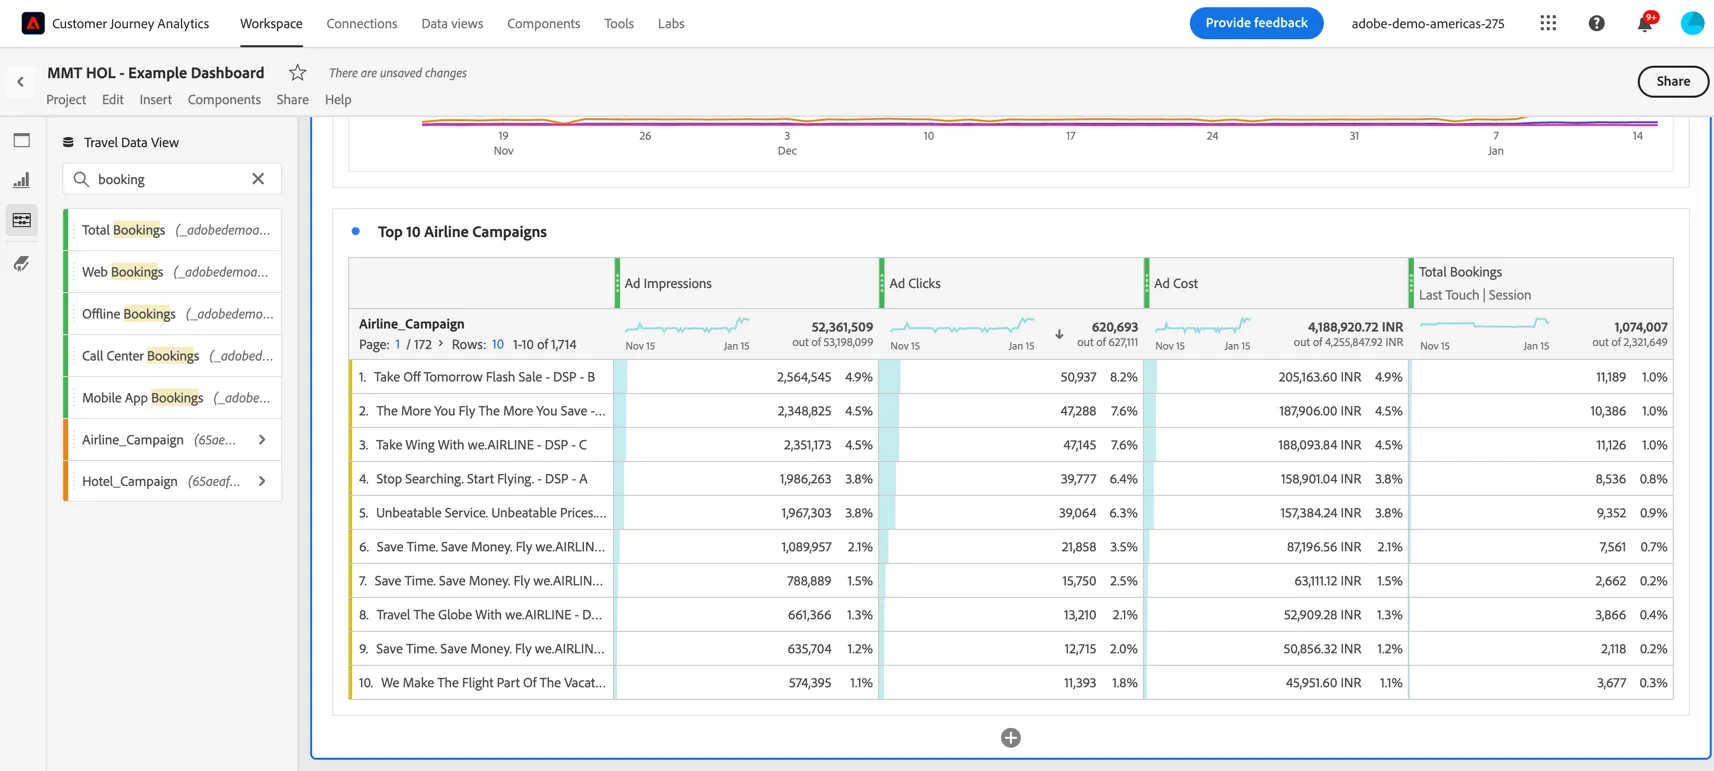Change the Rows count value 10

click(x=497, y=344)
